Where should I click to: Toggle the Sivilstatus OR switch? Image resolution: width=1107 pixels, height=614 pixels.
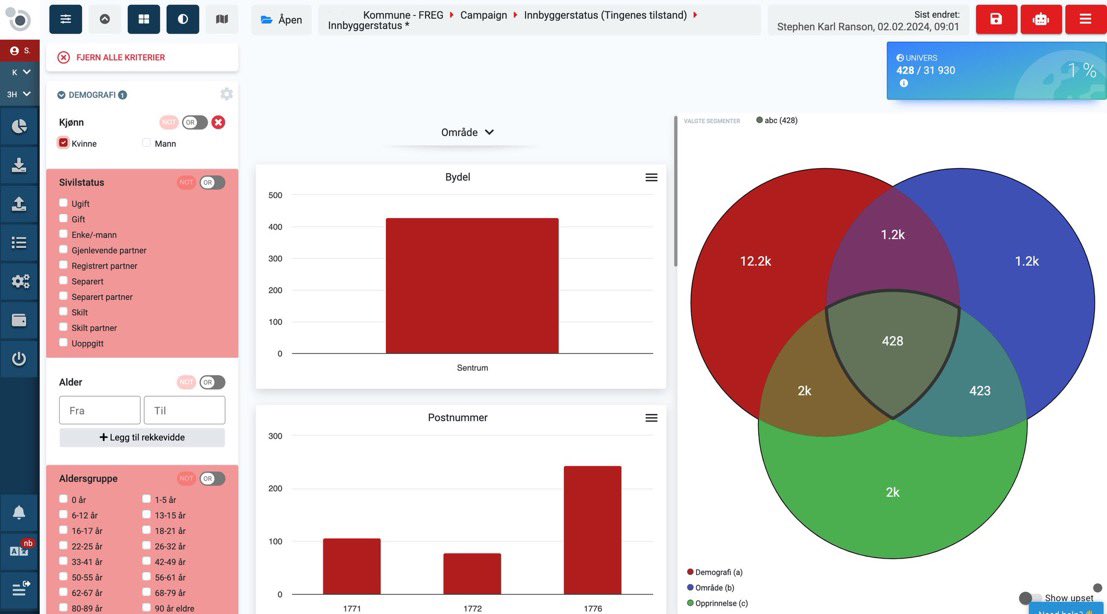(212, 182)
